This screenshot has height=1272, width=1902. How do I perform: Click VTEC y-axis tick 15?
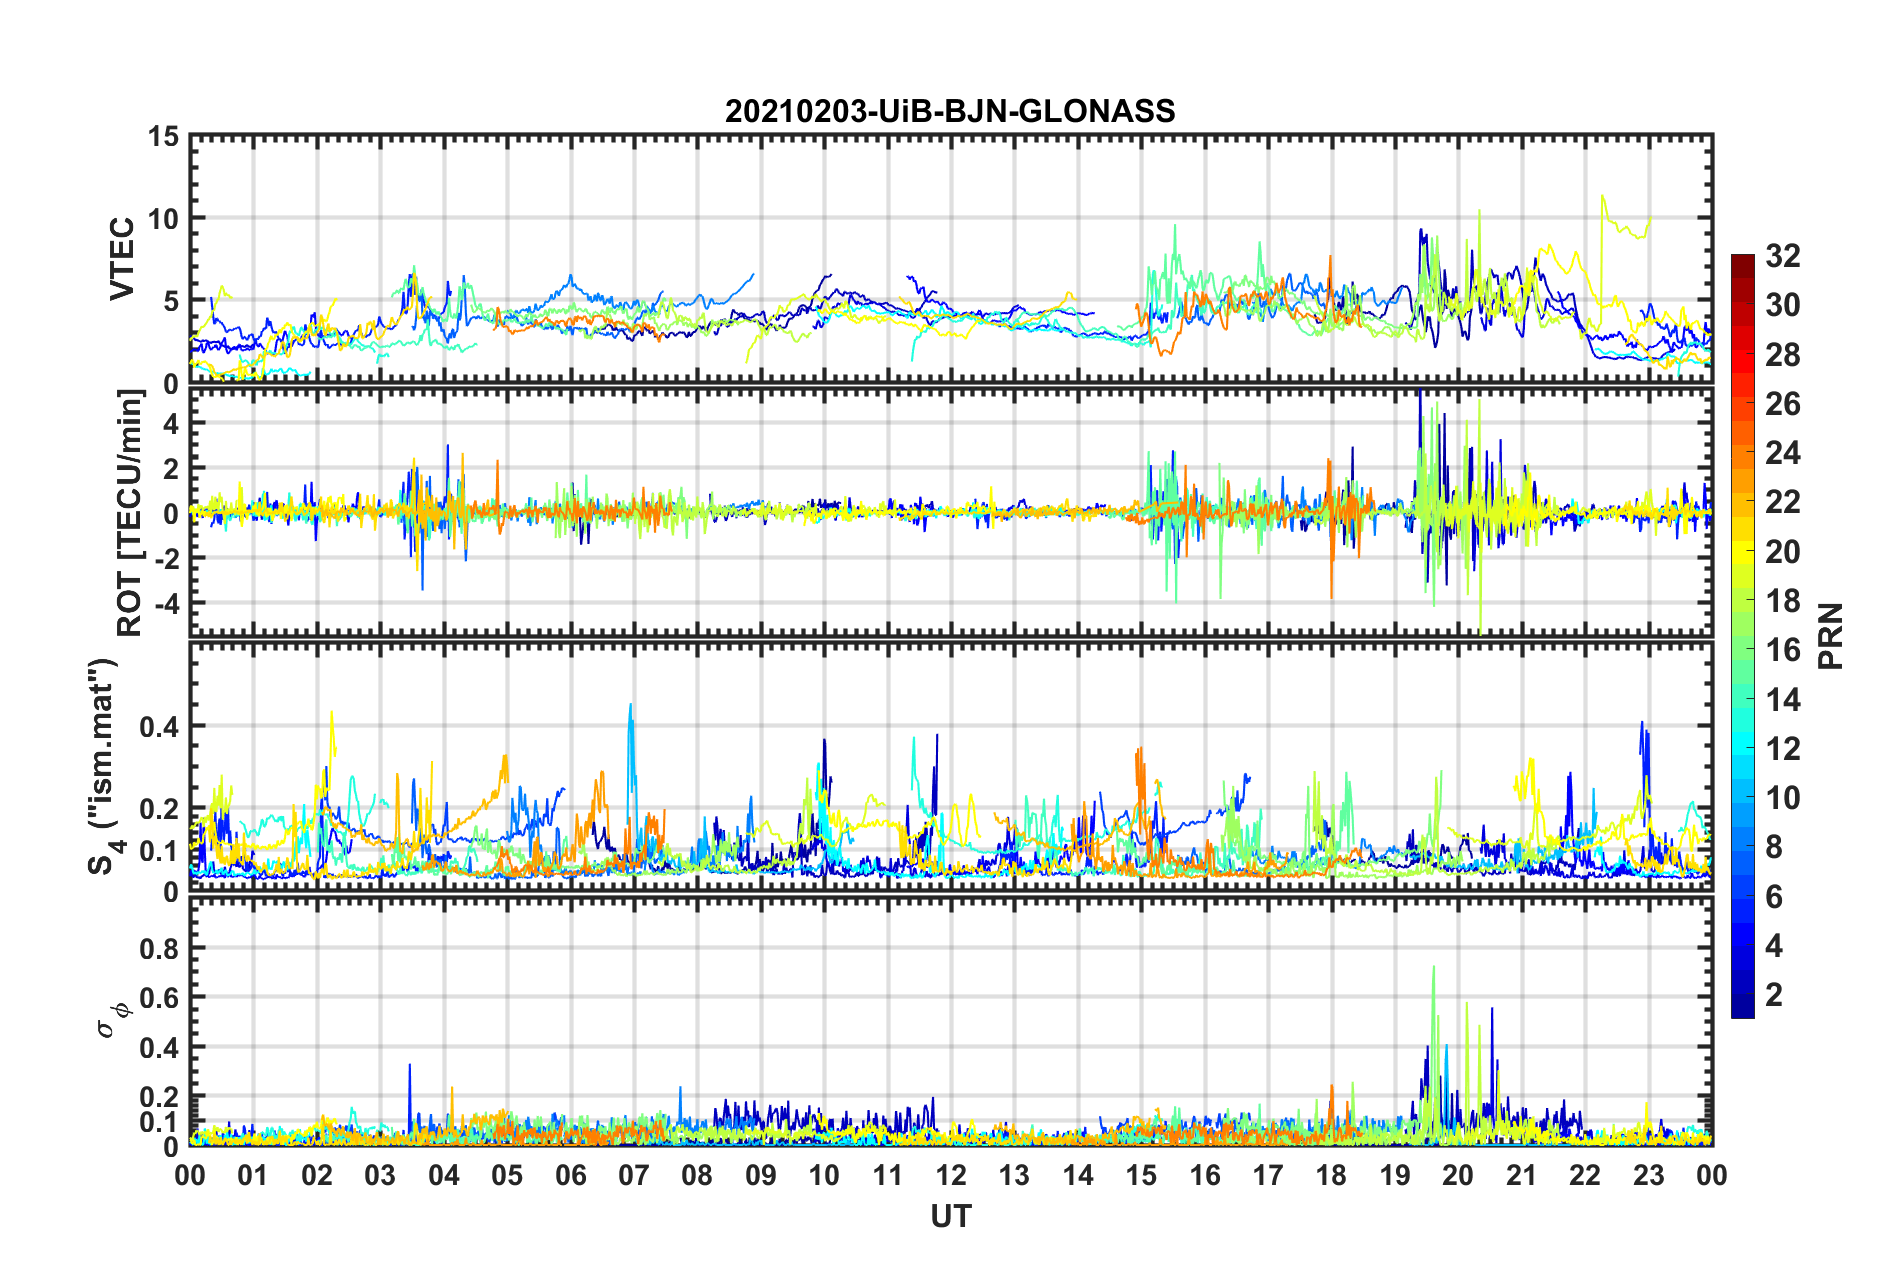(164, 136)
